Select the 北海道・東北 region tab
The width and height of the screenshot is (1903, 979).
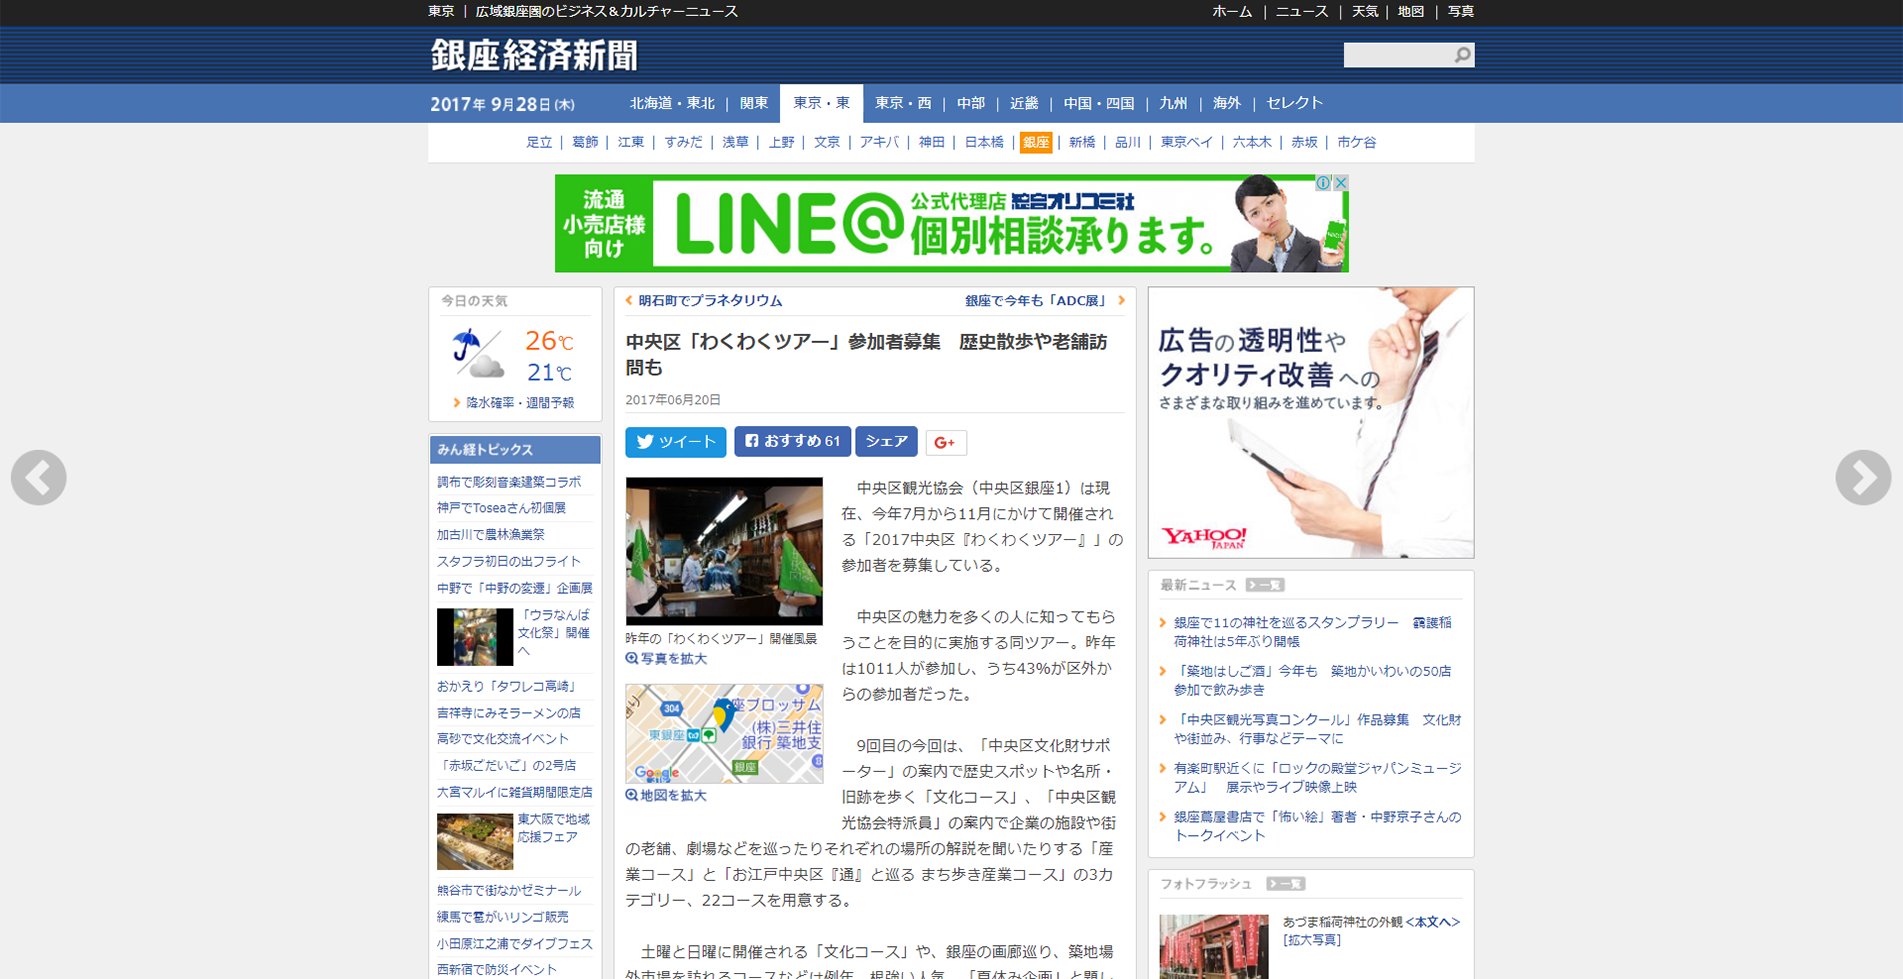[x=672, y=104]
